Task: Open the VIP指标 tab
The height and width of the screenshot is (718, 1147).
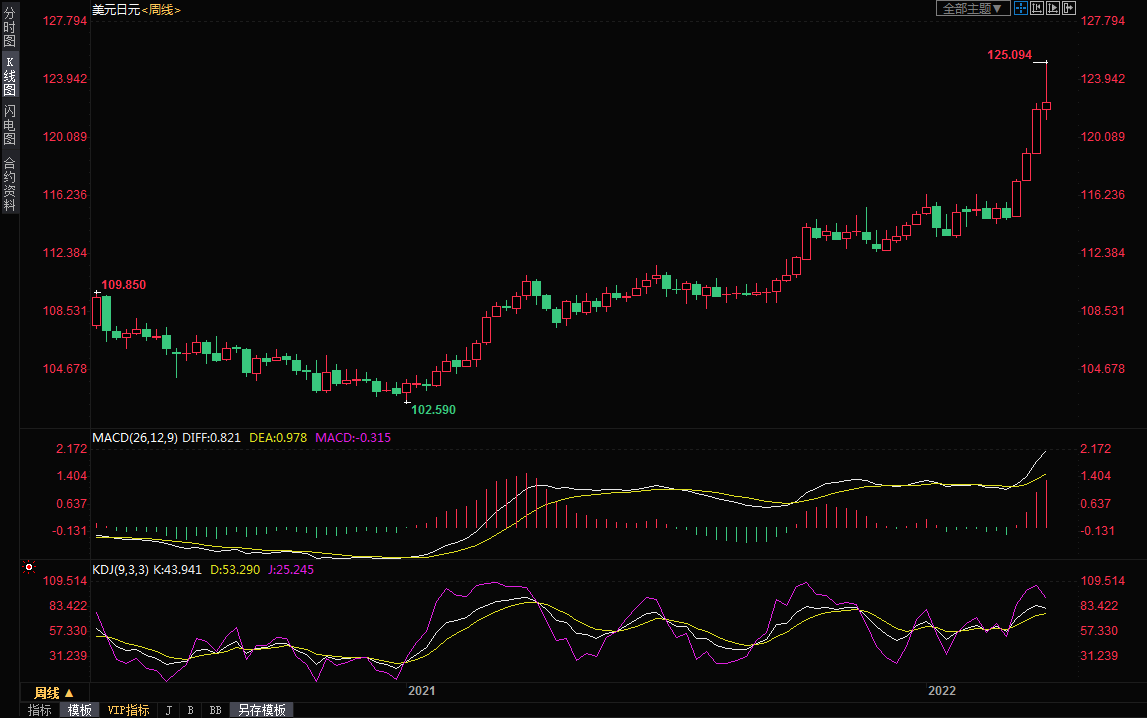Action: coord(128,710)
